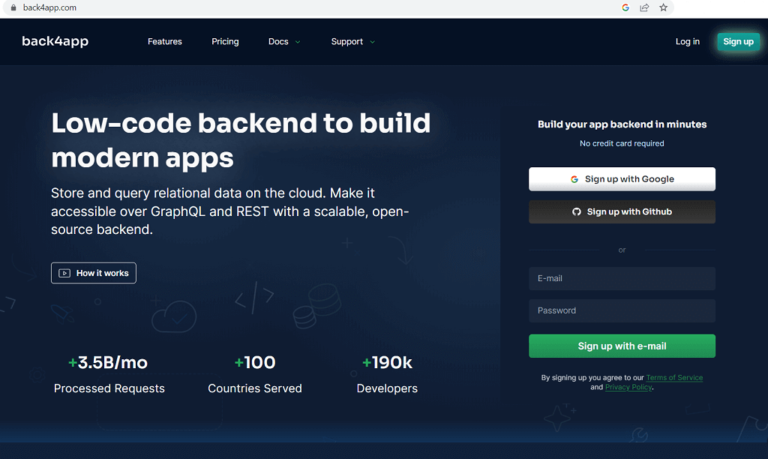Image resolution: width=768 pixels, height=459 pixels.
Task: Open the Pricing page from navigation
Action: pos(225,42)
